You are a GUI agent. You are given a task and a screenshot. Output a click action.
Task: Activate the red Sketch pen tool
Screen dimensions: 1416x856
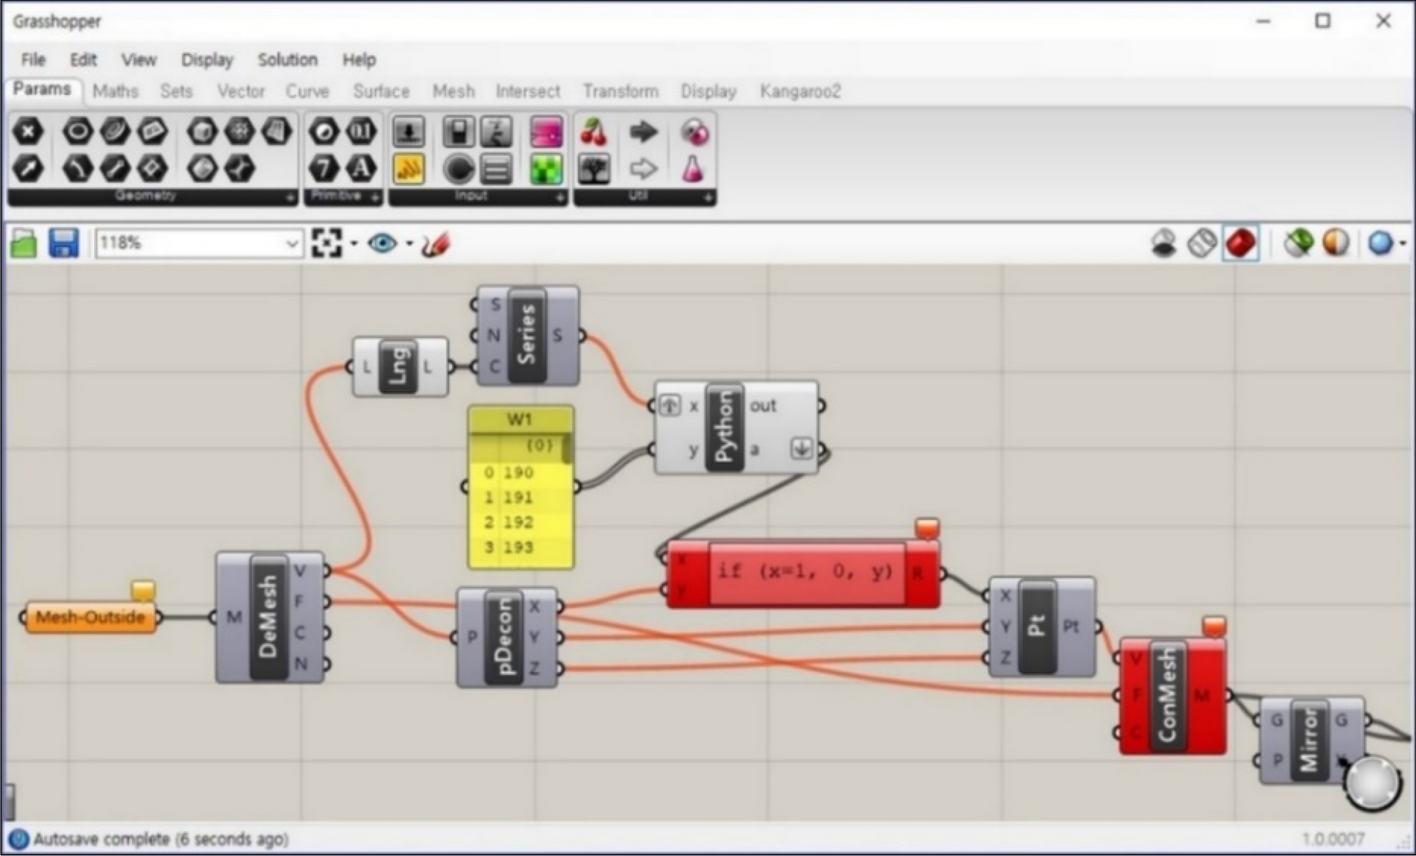pos(435,243)
